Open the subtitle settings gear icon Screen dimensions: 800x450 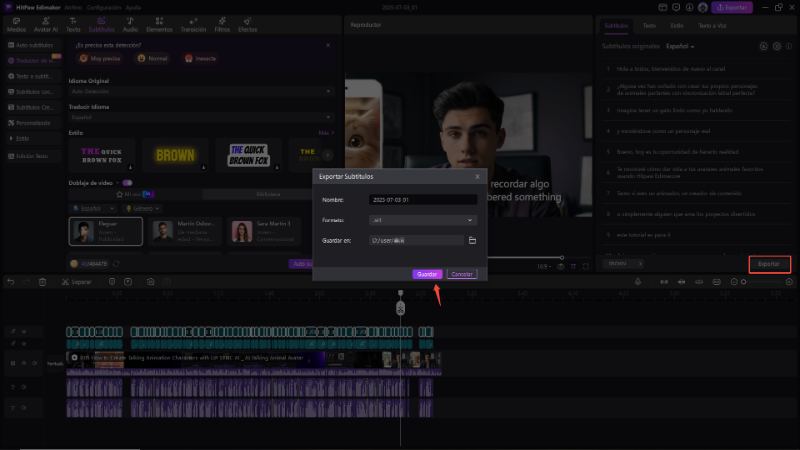[777, 46]
